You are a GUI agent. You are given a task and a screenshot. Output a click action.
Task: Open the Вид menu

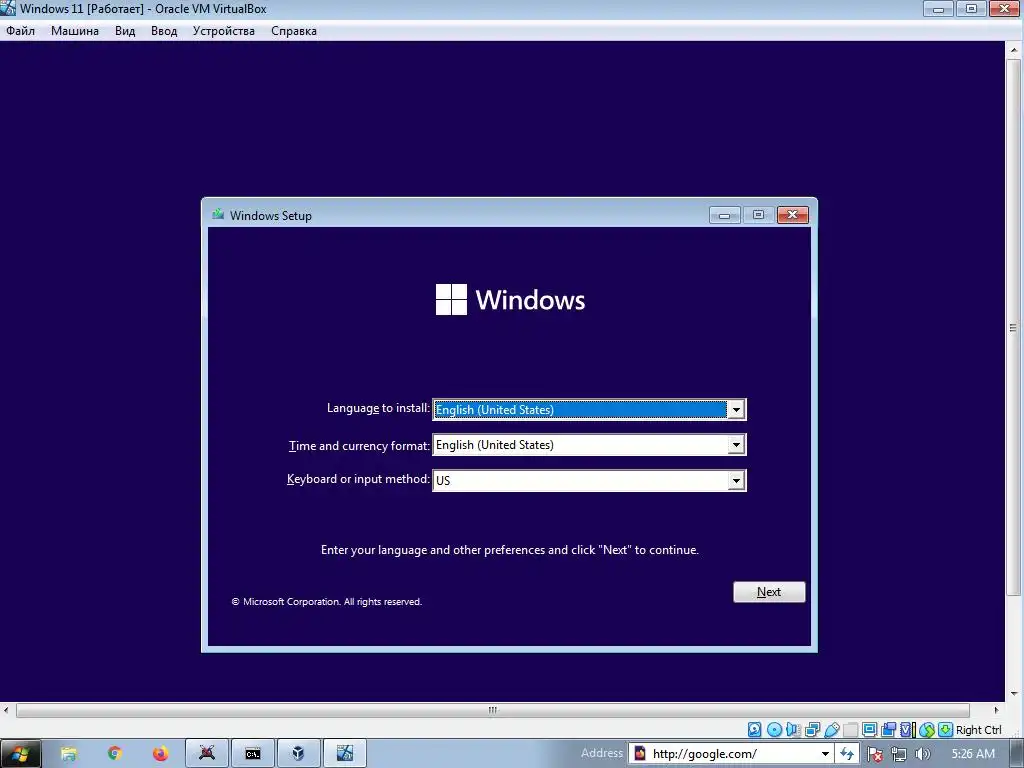click(125, 31)
